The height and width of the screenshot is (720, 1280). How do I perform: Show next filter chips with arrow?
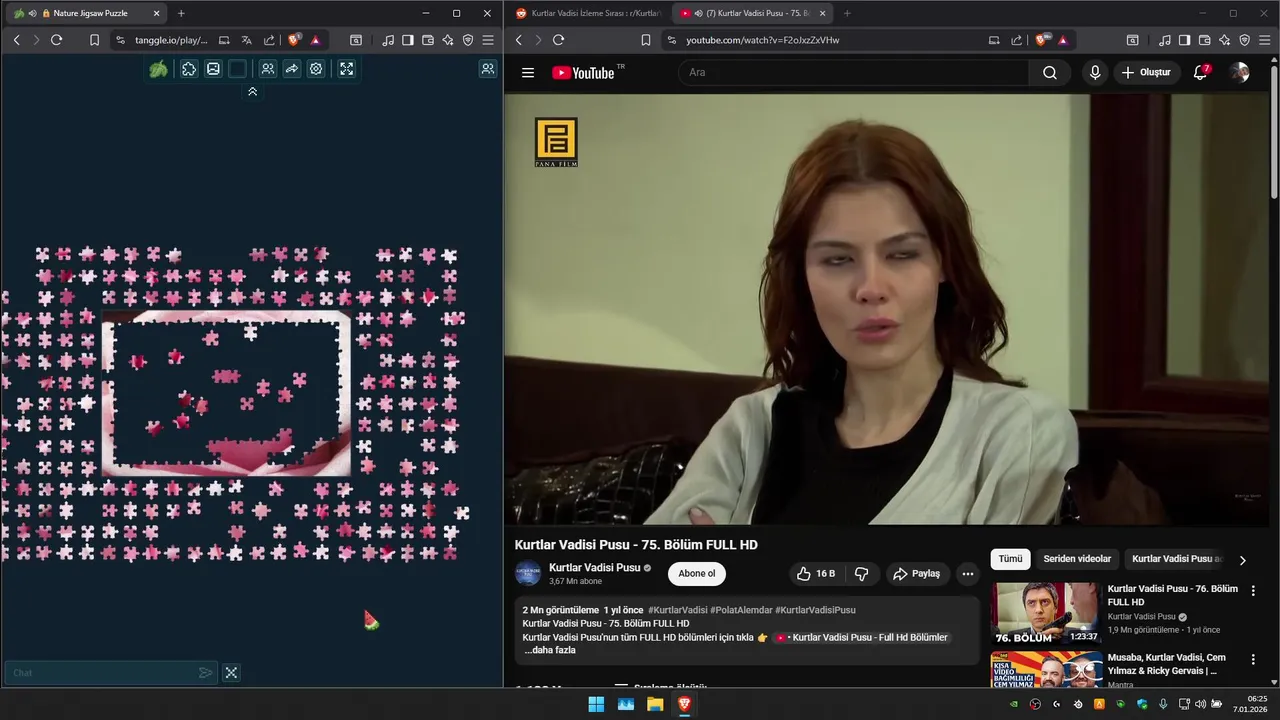click(x=1243, y=560)
